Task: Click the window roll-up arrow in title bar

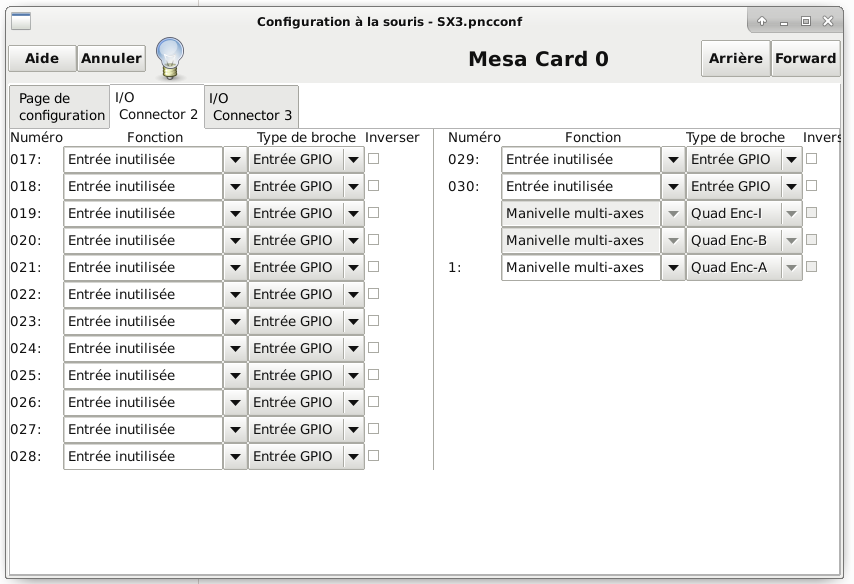Action: 762,21
